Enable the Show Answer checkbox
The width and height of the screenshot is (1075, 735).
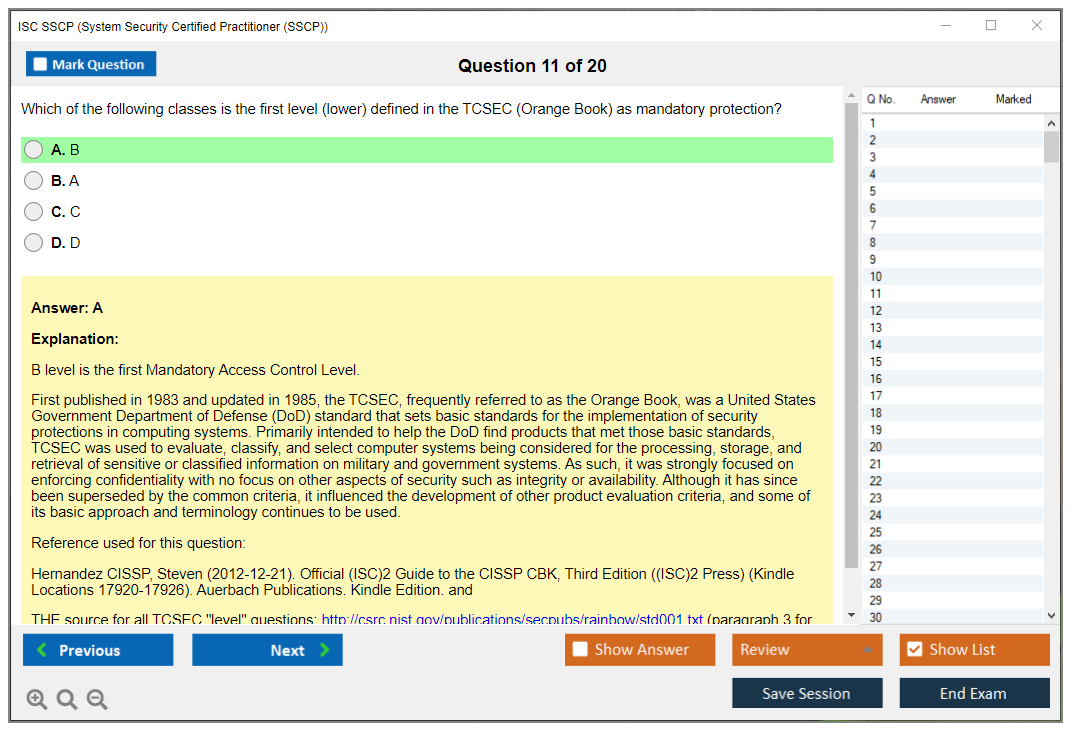tap(580, 650)
